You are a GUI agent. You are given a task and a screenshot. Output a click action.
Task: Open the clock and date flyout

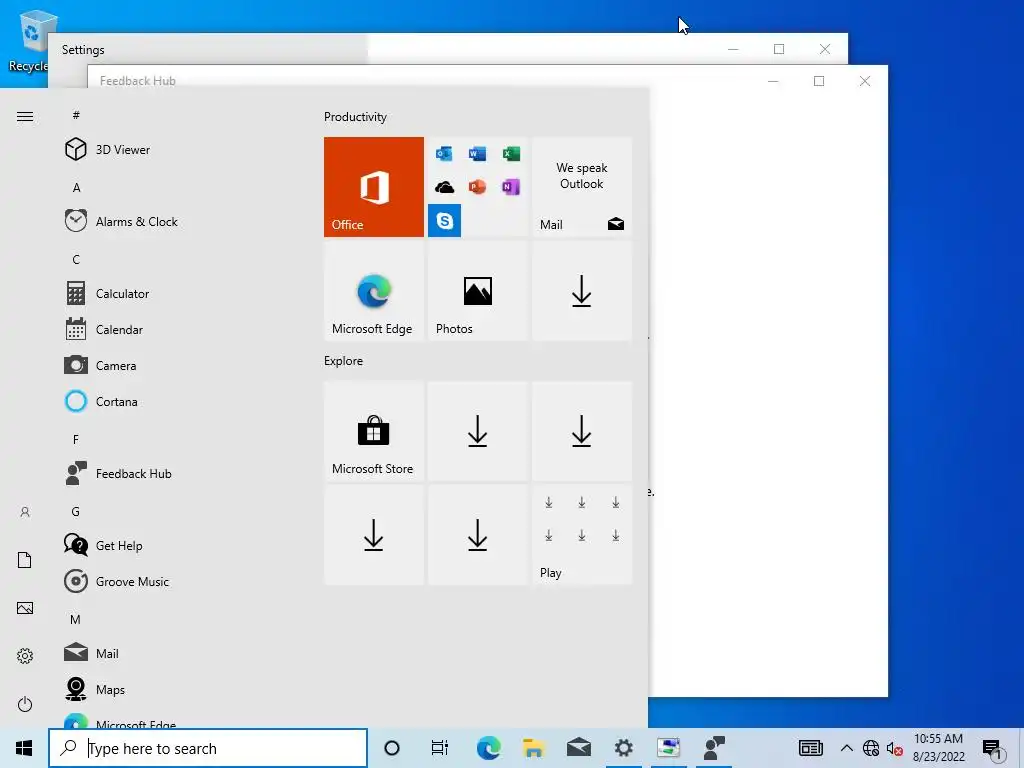click(938, 748)
